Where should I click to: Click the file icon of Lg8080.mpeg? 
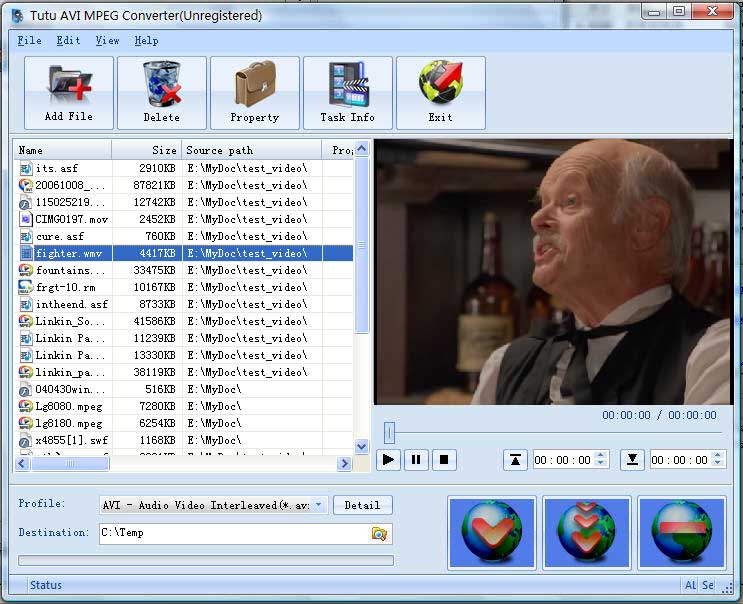25,406
